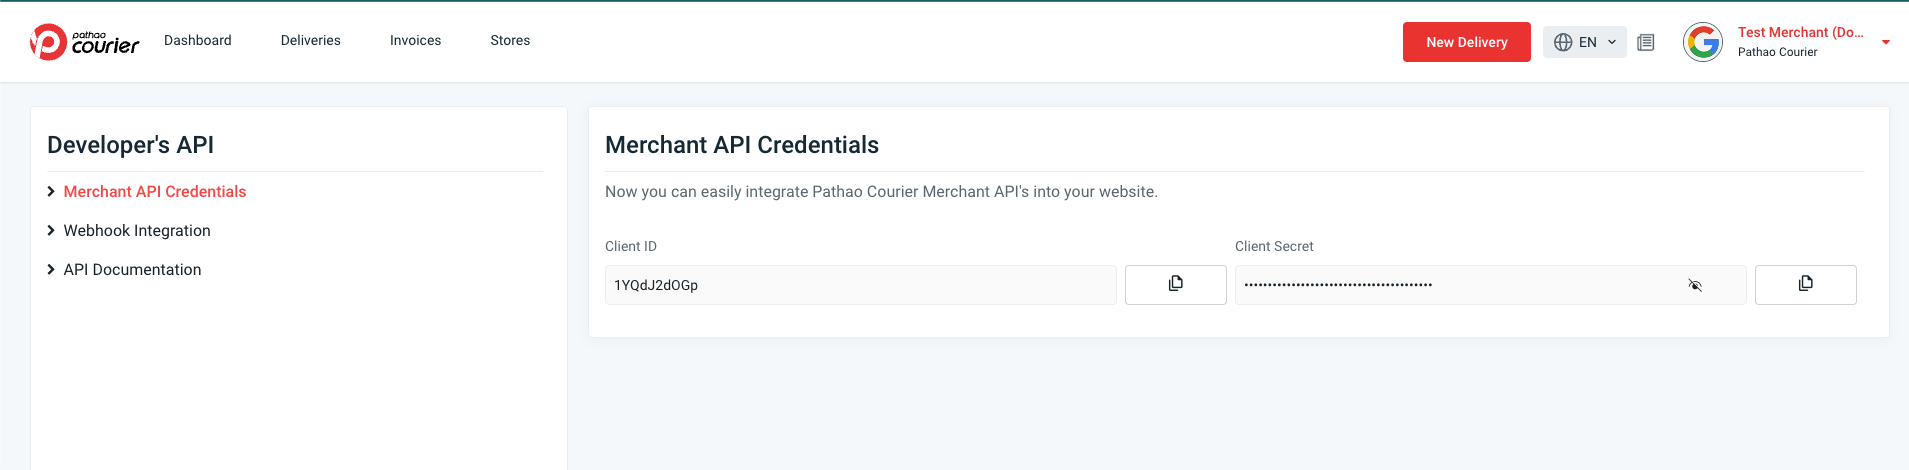Open the news list icon in header
1909x470 pixels.
pyautogui.click(x=1646, y=42)
